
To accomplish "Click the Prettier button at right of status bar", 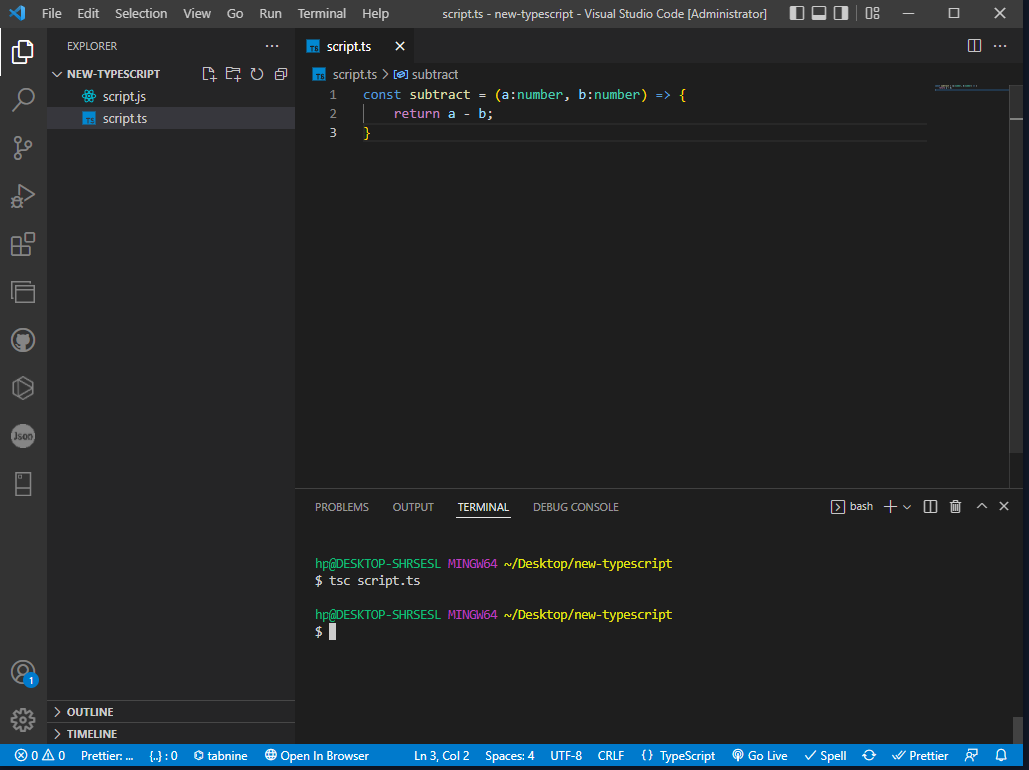I will pos(920,756).
